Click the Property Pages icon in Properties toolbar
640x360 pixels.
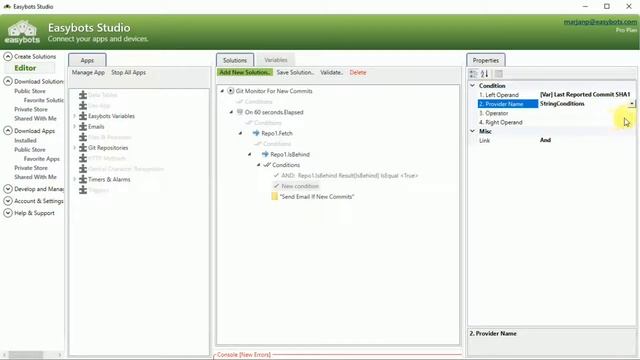click(499, 74)
